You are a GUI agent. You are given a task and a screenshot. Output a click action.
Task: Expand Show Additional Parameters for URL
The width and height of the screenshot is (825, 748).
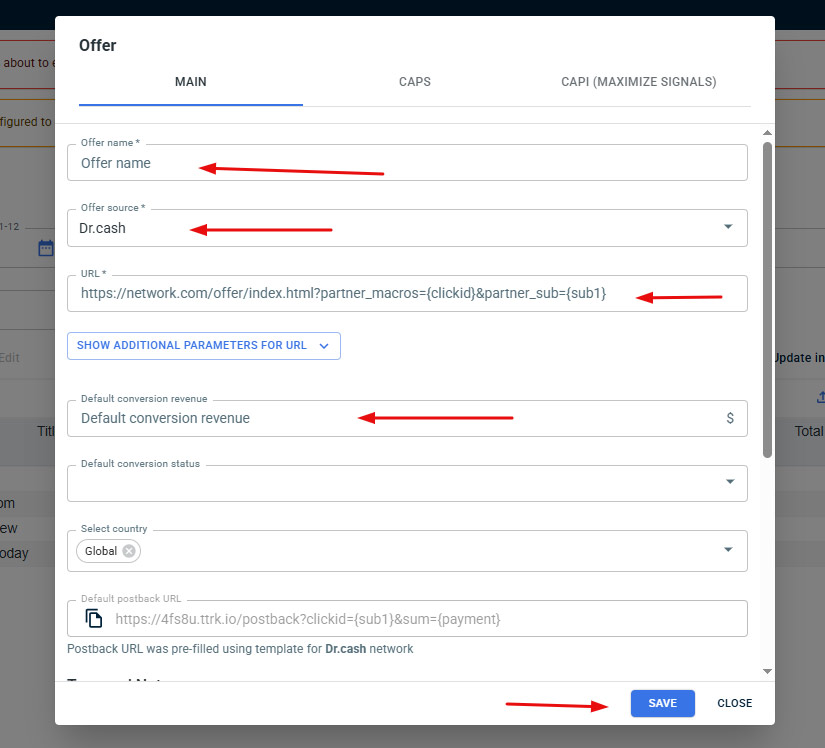[x=204, y=346]
